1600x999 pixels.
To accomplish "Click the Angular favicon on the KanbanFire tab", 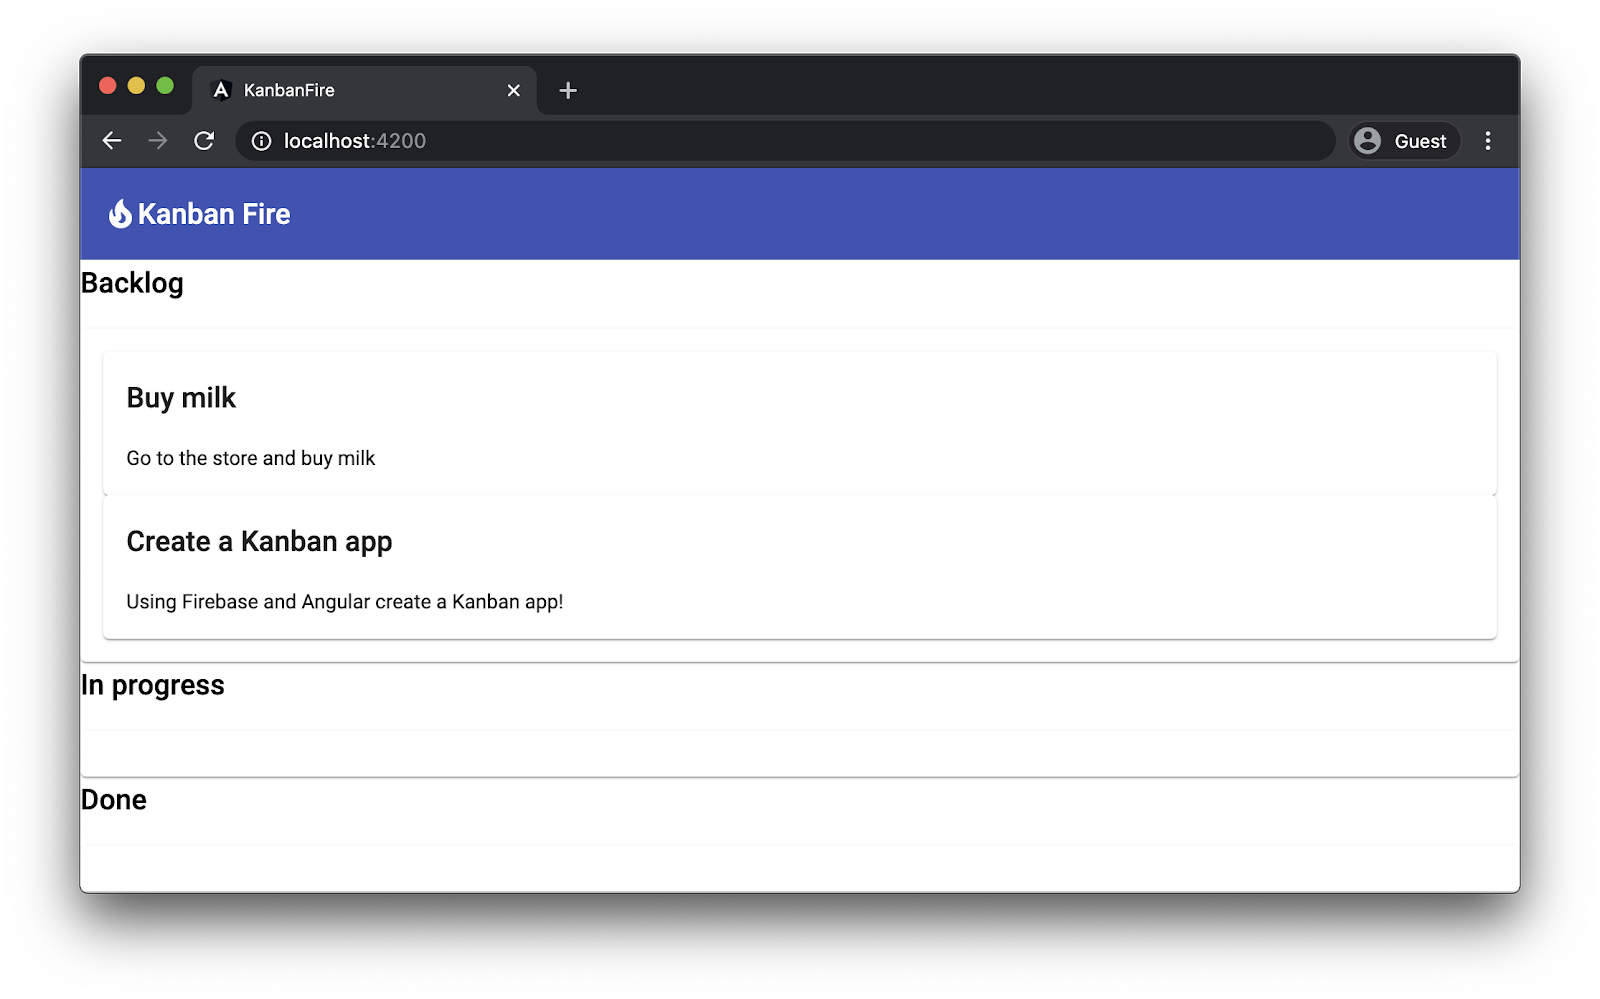I will (219, 90).
